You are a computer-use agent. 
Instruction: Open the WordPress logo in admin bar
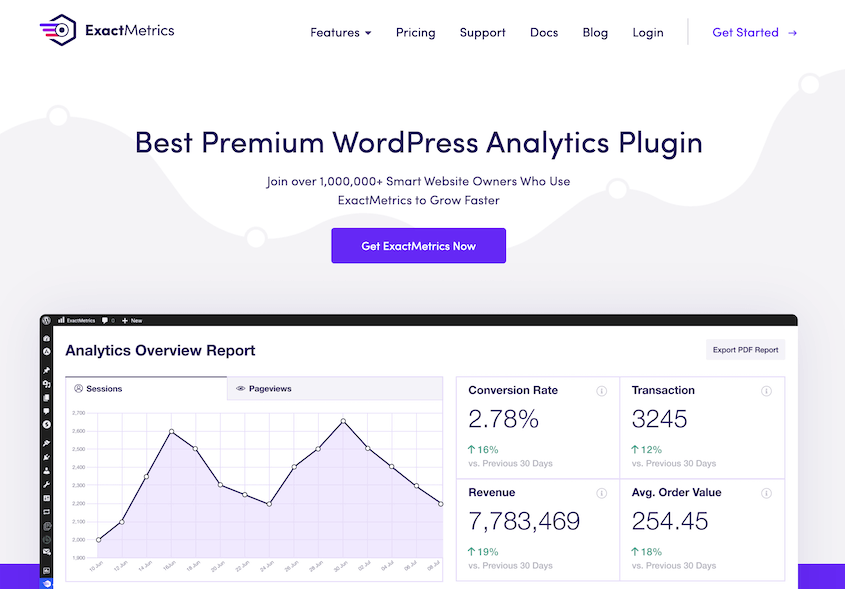pyautogui.click(x=46, y=320)
